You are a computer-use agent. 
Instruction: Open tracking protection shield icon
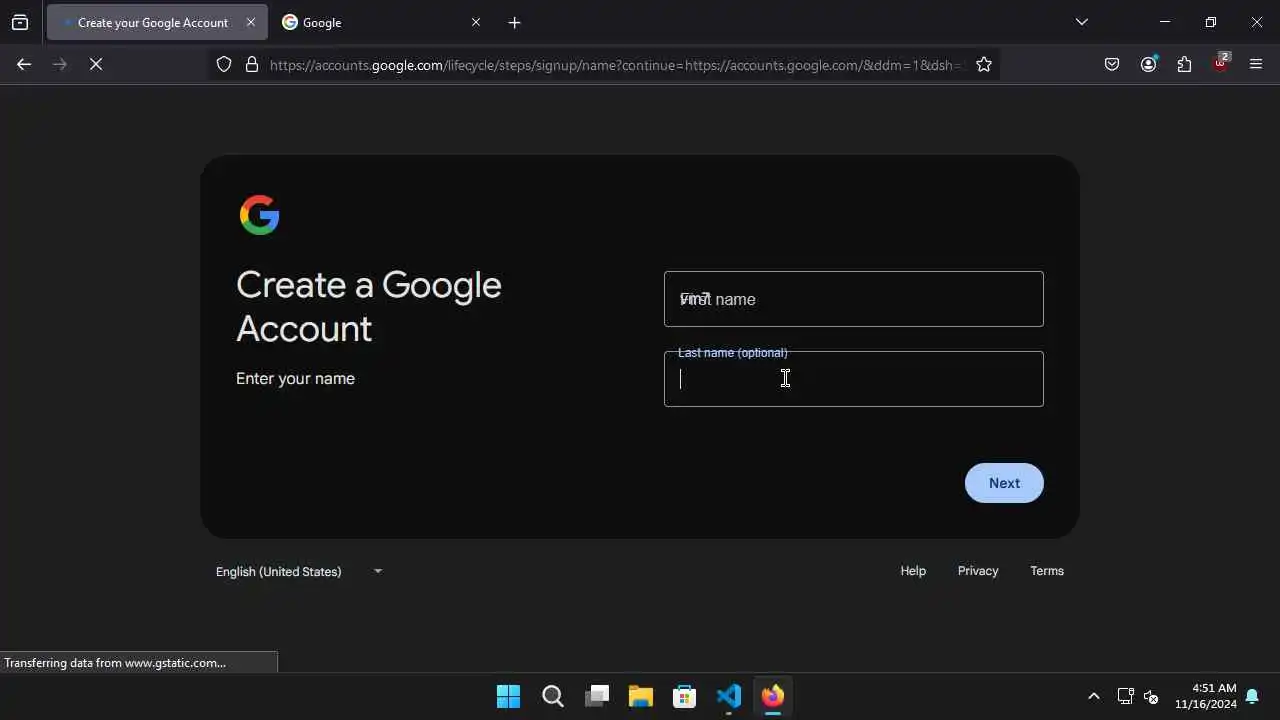[x=224, y=64]
